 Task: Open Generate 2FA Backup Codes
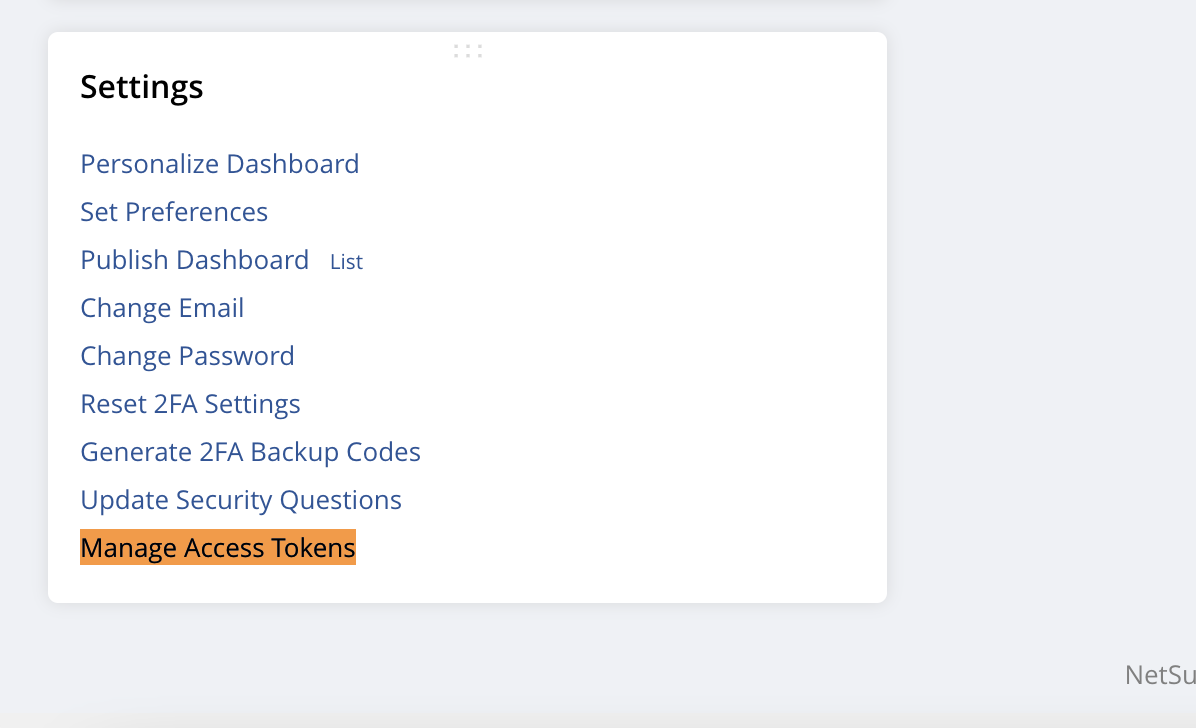pos(250,453)
